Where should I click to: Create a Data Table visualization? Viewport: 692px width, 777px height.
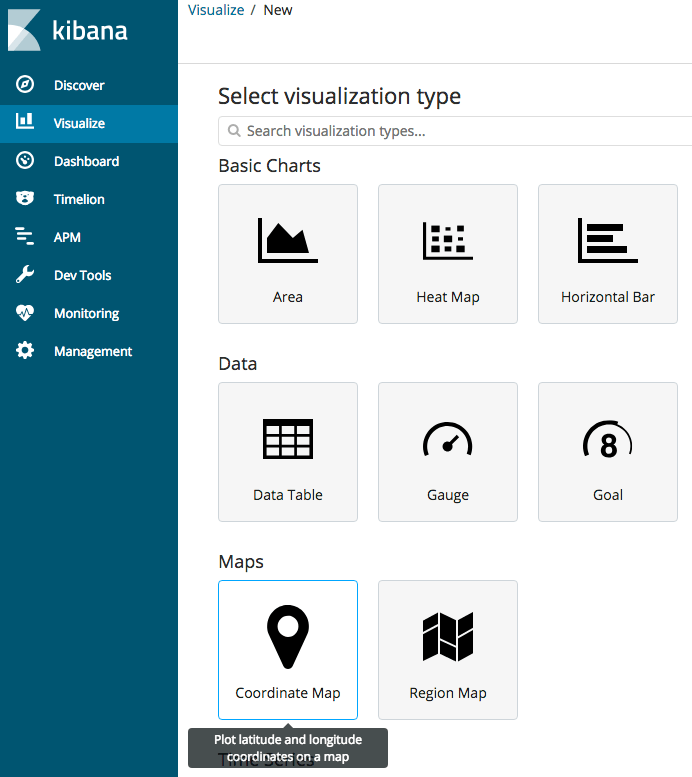tap(288, 452)
